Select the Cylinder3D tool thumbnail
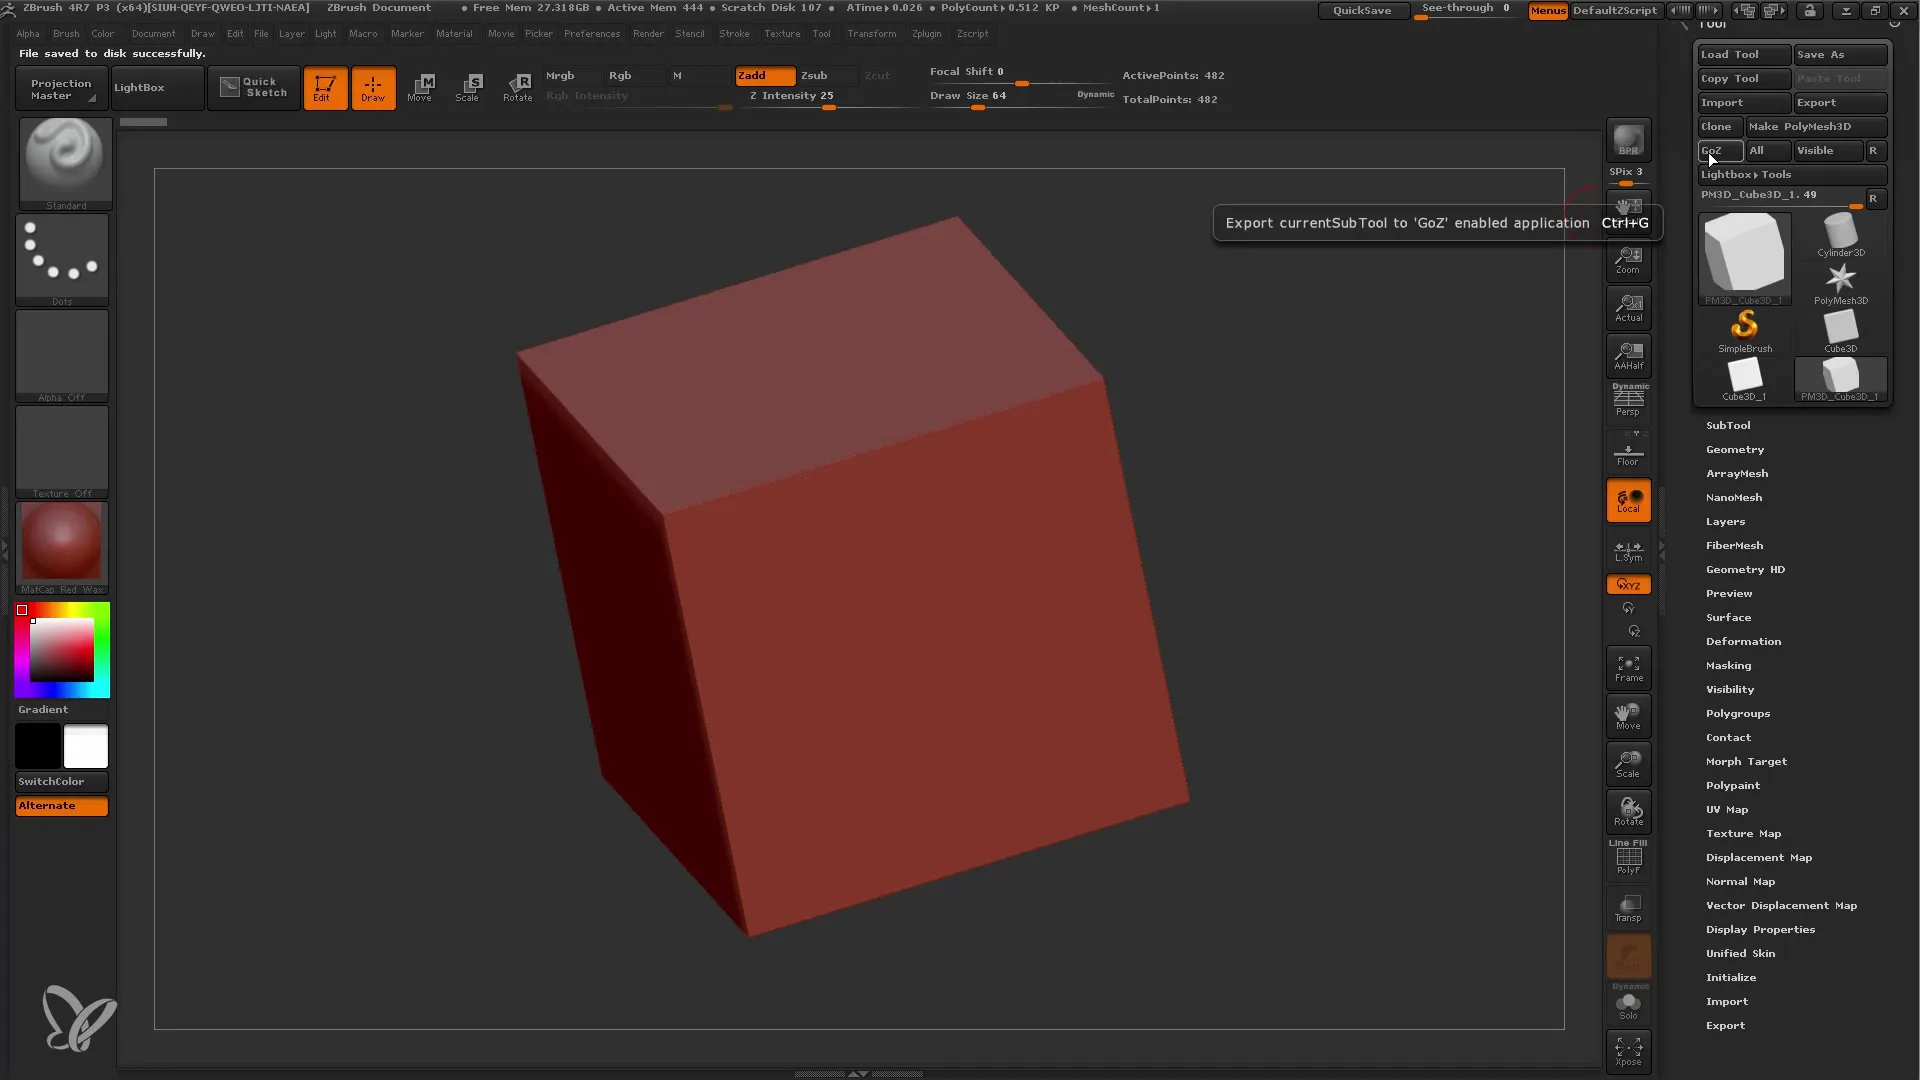Screen dimensions: 1920x1080 (x=1841, y=235)
